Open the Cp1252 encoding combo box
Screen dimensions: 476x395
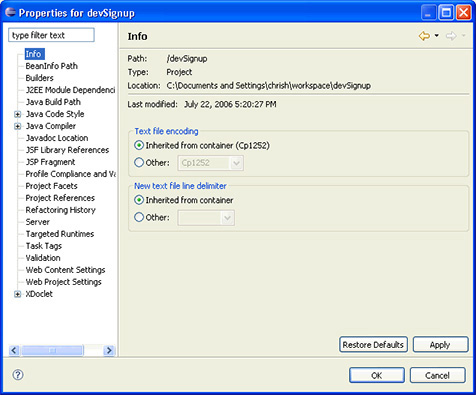[211, 163]
